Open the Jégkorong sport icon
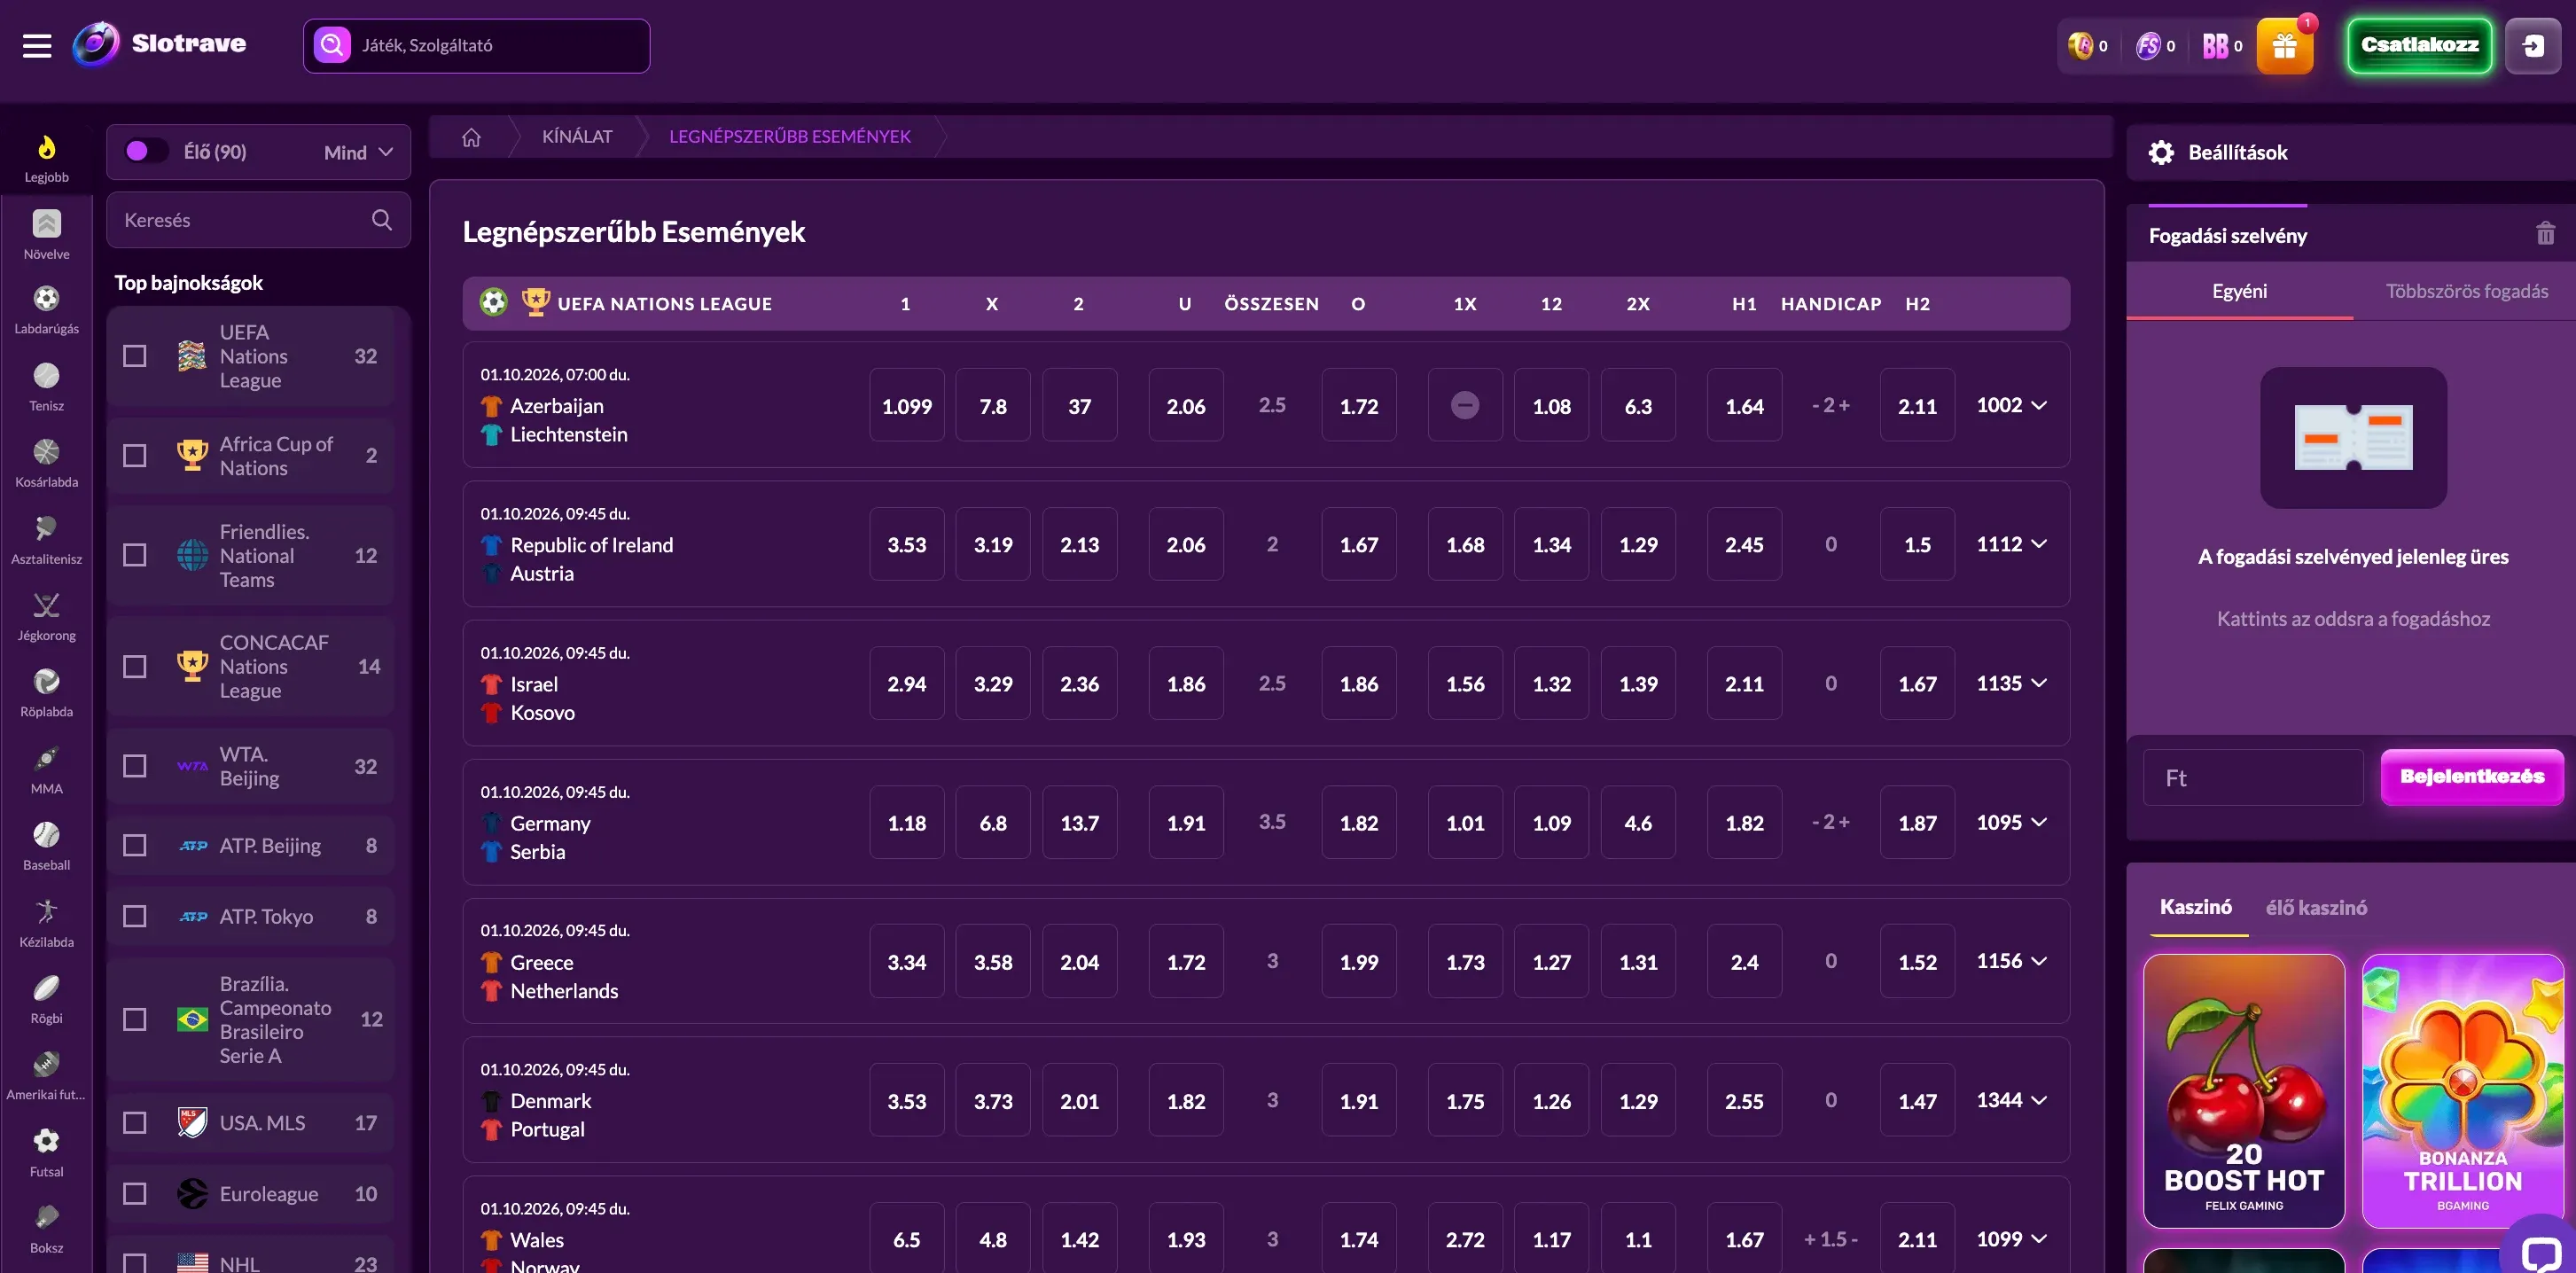Image resolution: width=2576 pixels, height=1273 pixels. pyautogui.click(x=46, y=616)
